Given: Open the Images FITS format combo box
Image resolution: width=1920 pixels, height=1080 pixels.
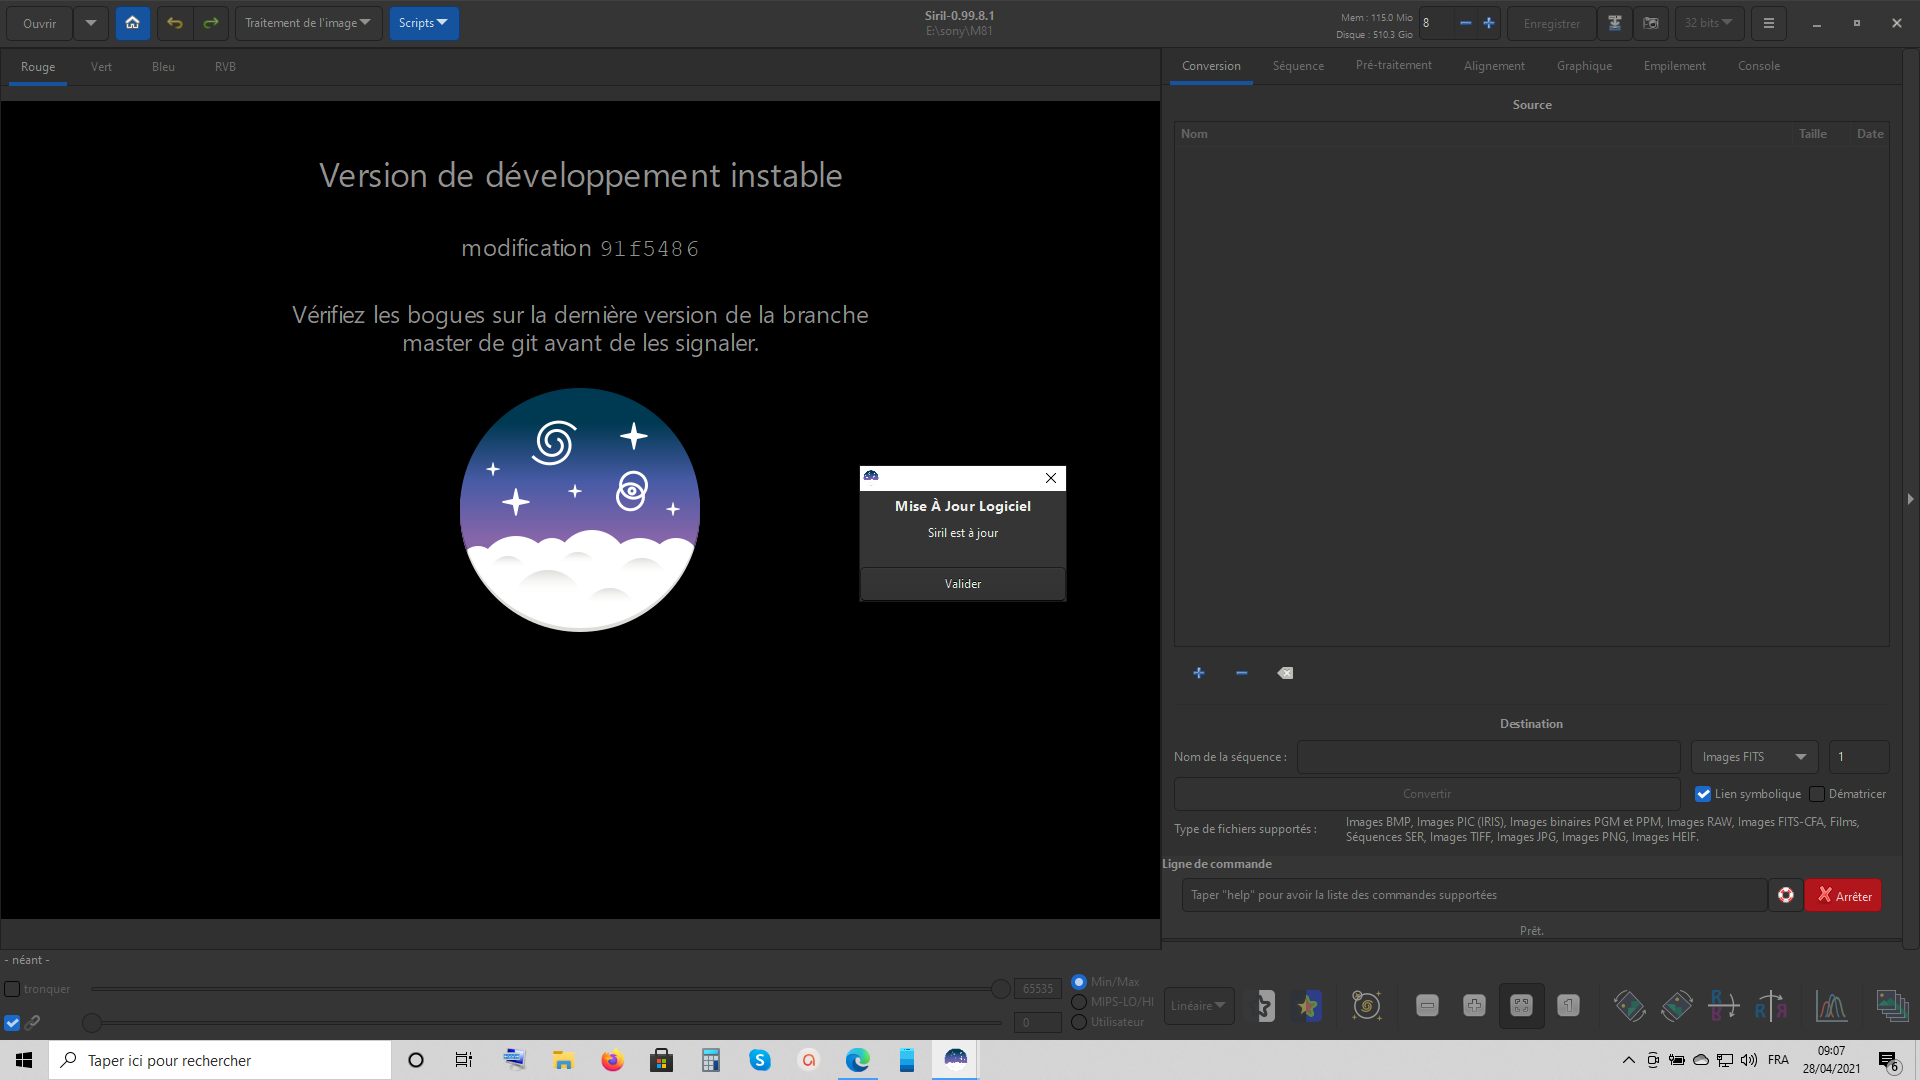Looking at the screenshot, I should (1753, 757).
